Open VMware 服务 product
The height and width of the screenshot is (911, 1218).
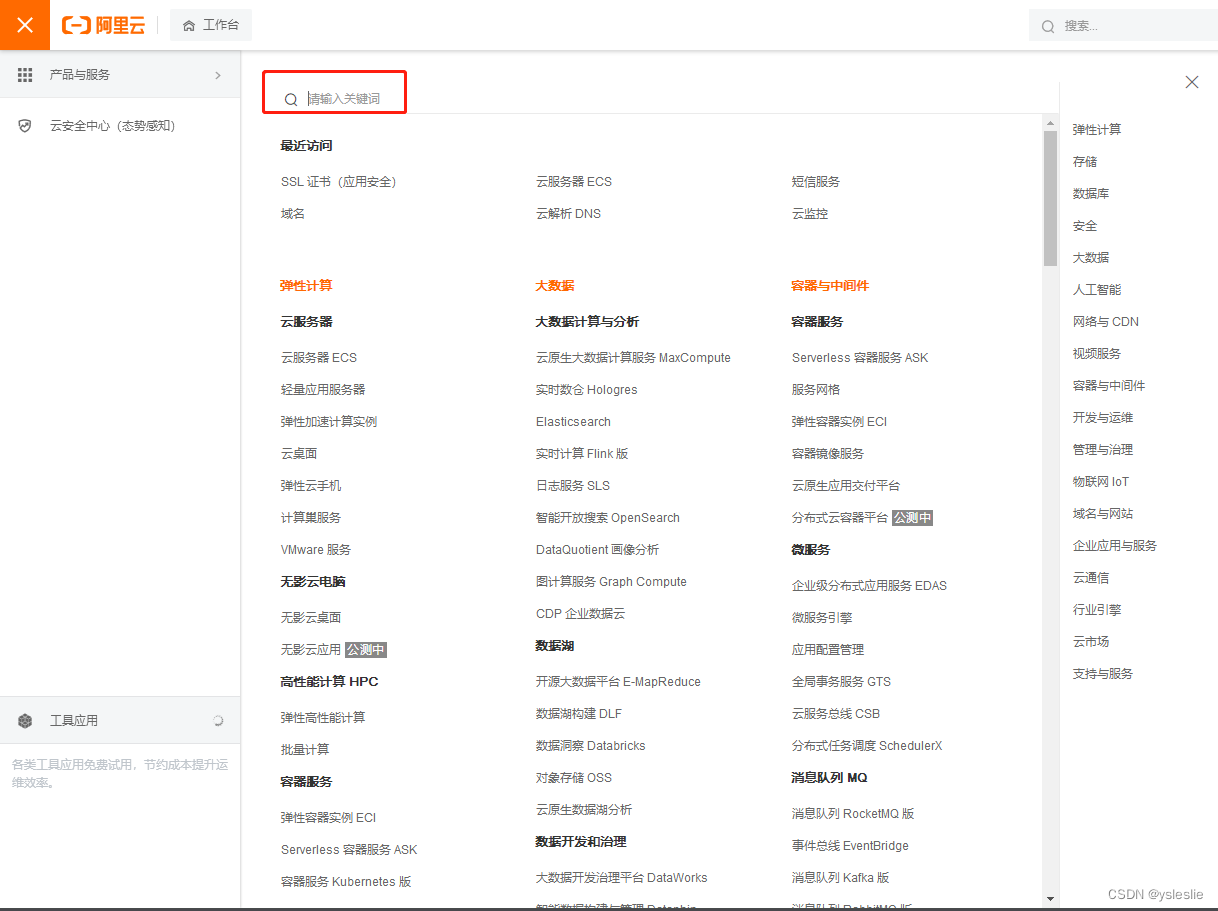[316, 550]
